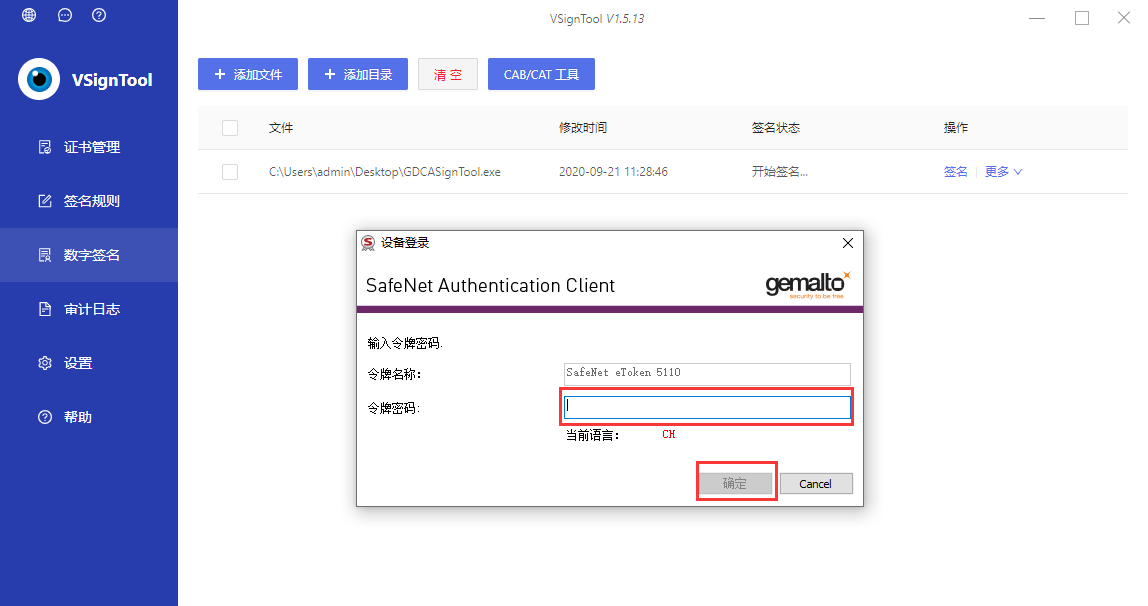This screenshot has height=606, width=1148.
Task: Click the SafeNet Authentication Client heading
Action: pos(490,285)
